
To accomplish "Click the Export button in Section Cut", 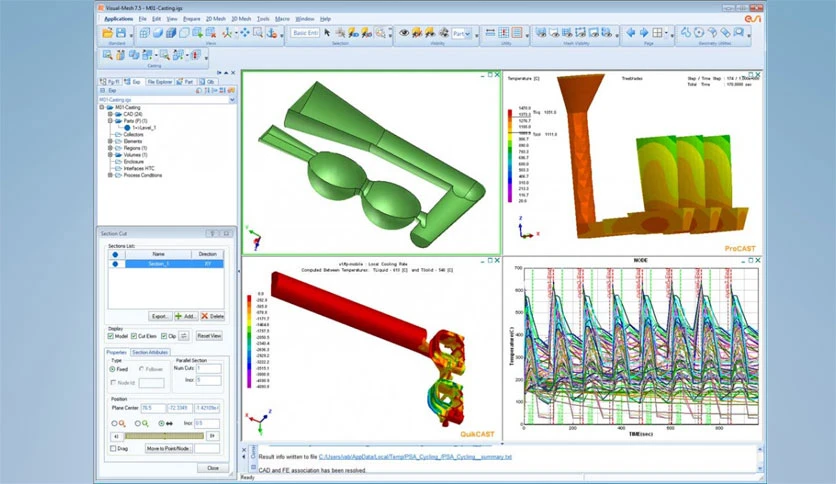I will click(x=159, y=316).
